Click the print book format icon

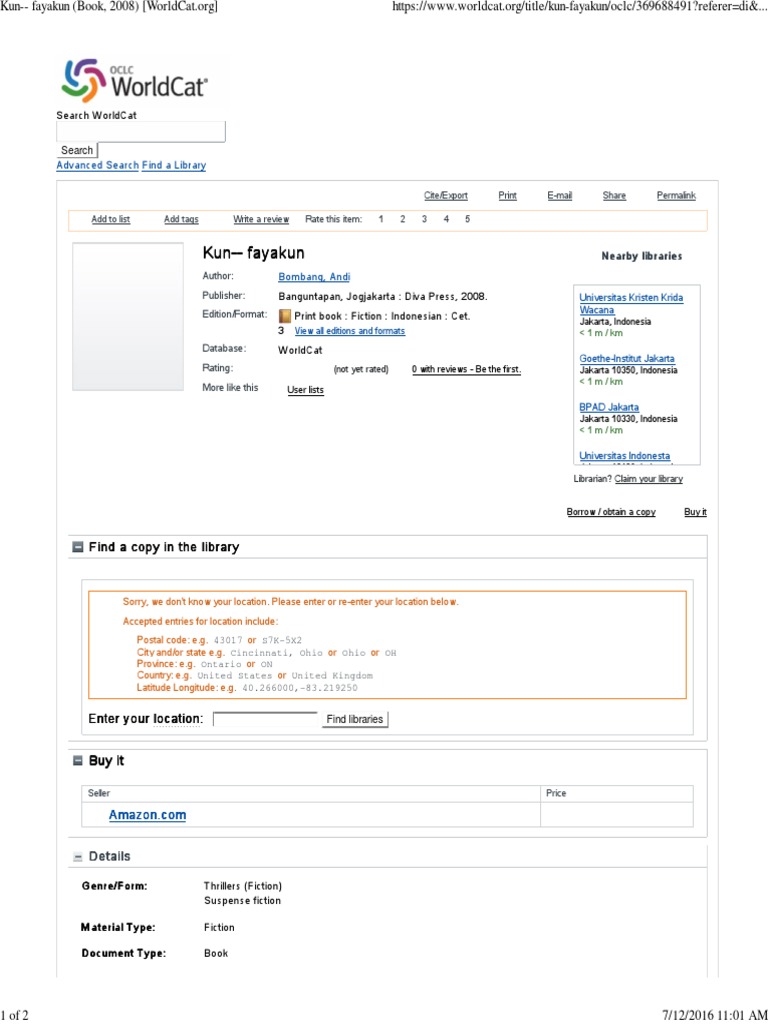tap(284, 316)
